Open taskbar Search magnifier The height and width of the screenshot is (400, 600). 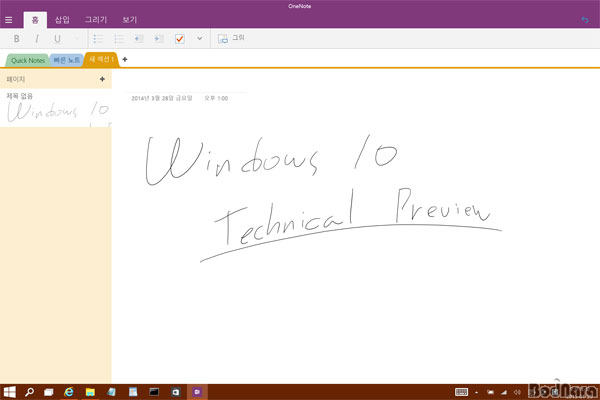coord(29,392)
